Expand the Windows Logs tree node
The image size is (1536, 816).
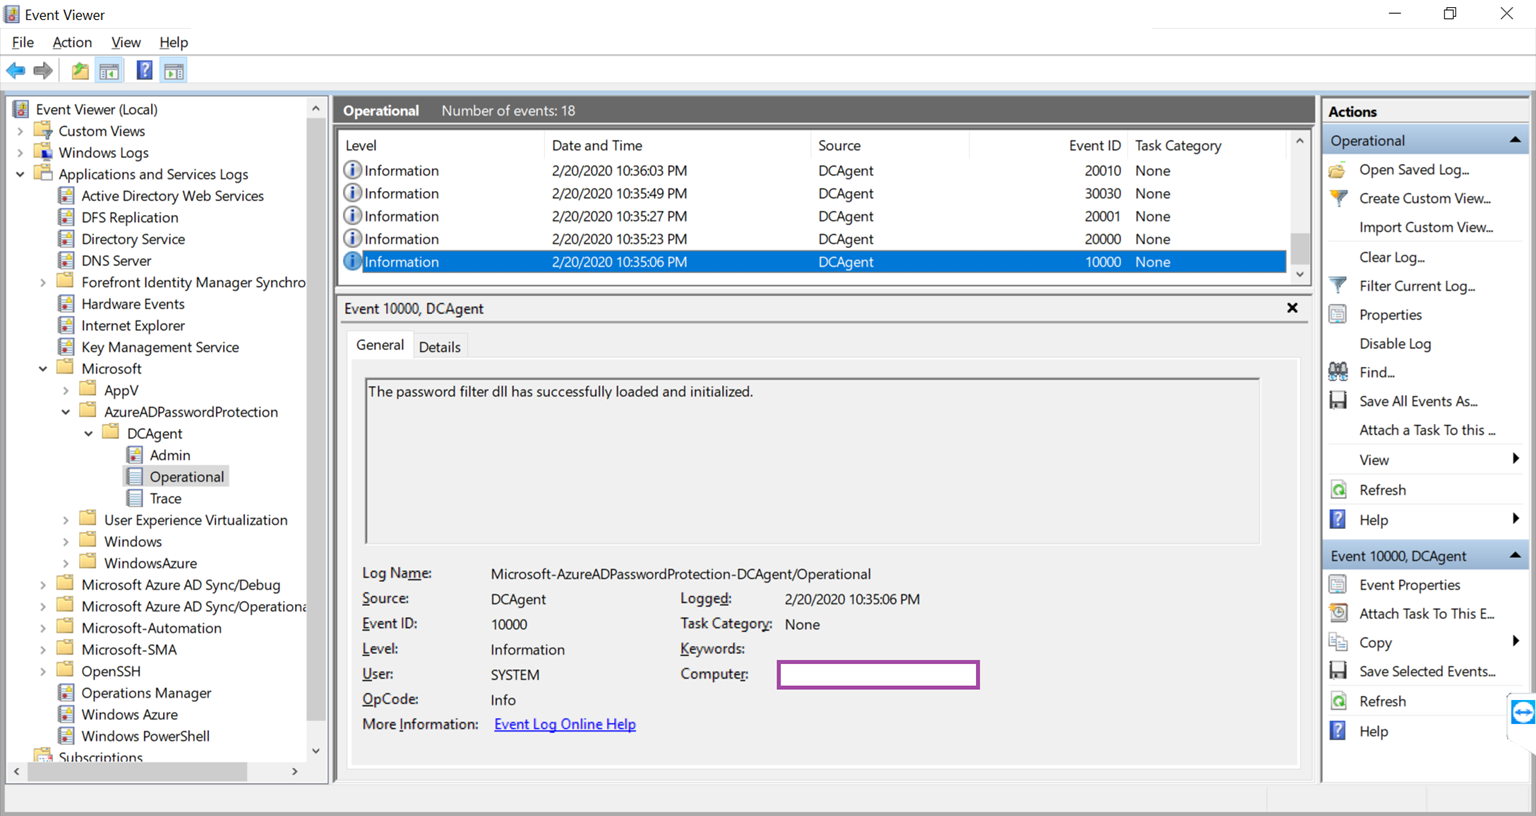pyautogui.click(x=20, y=153)
